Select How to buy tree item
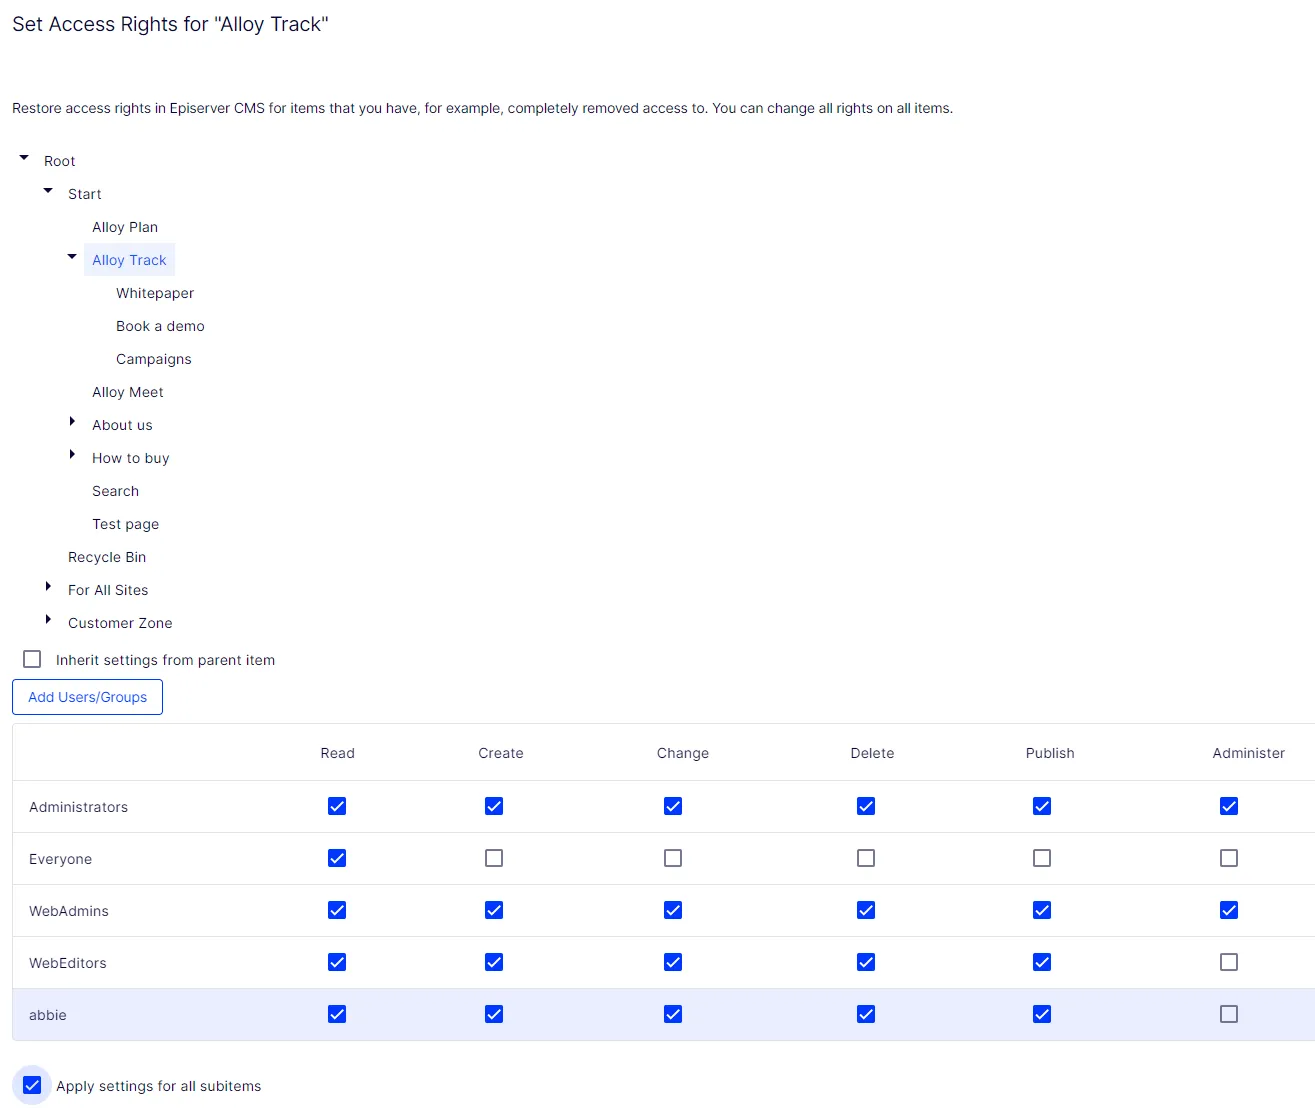Image resolution: width=1315 pixels, height=1108 pixels. point(131,458)
